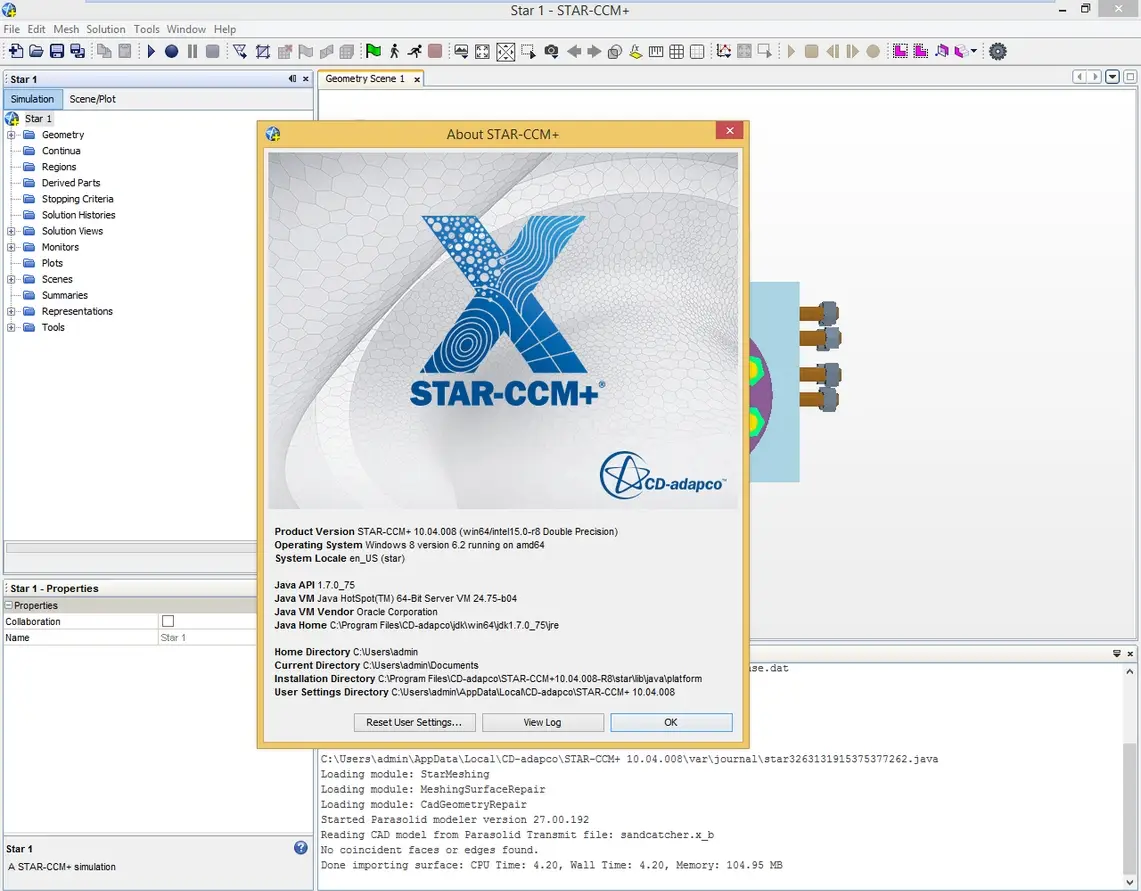Close the About STAR-CCM+ dialog
This screenshot has height=891, width=1141.
click(x=729, y=130)
